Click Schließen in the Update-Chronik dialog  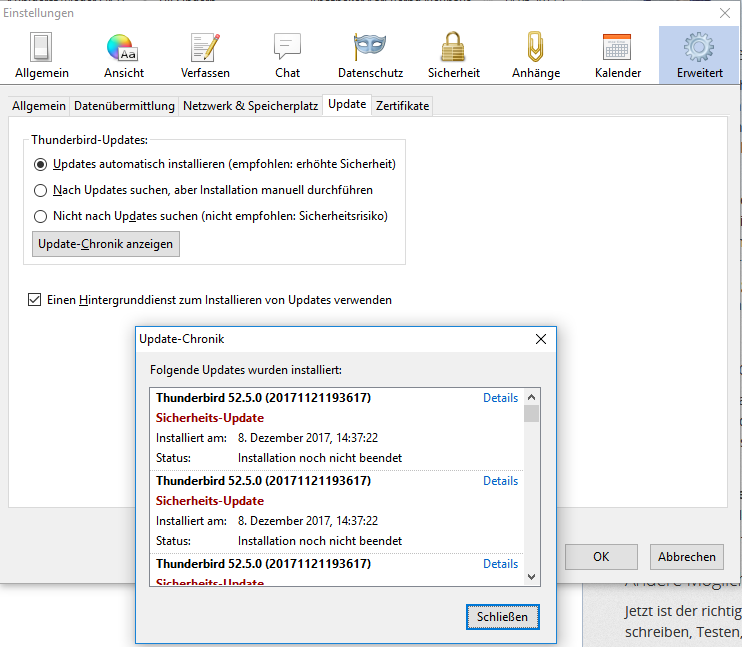point(502,617)
